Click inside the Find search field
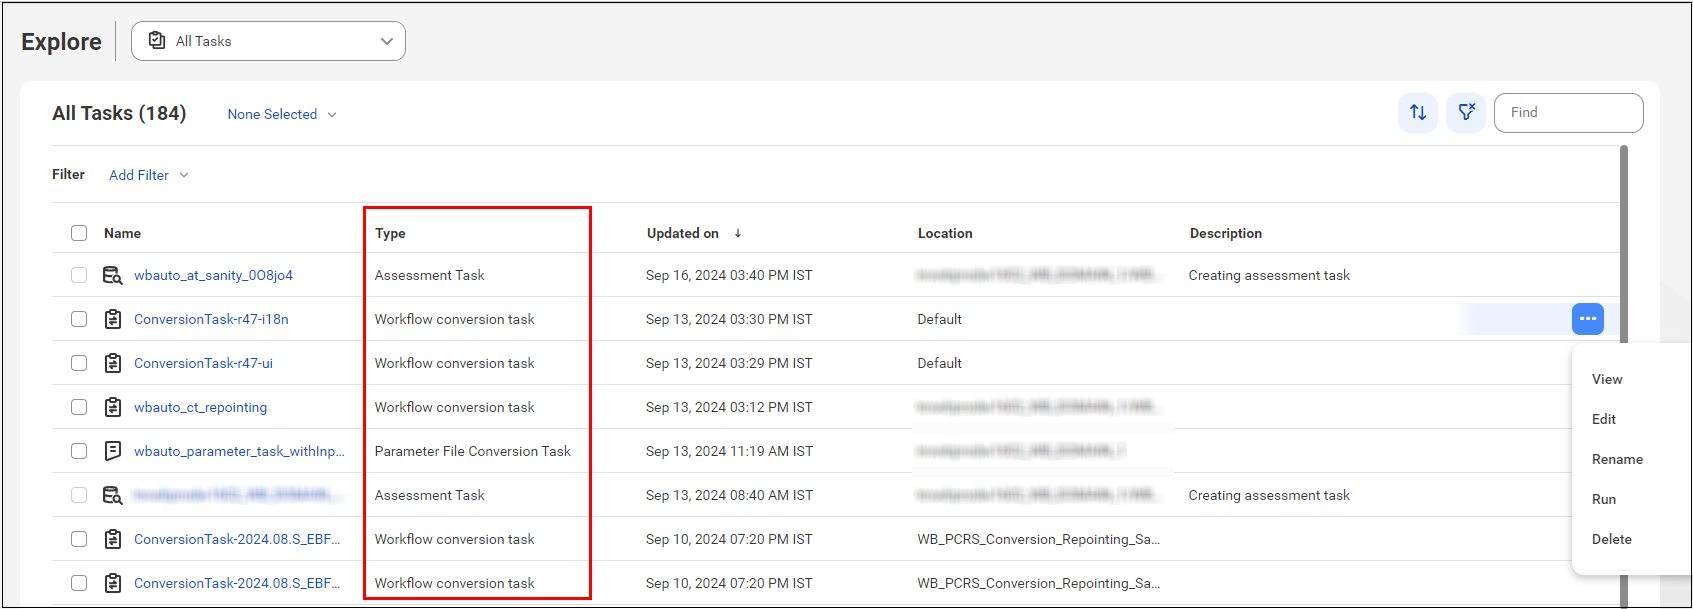 pos(1568,113)
